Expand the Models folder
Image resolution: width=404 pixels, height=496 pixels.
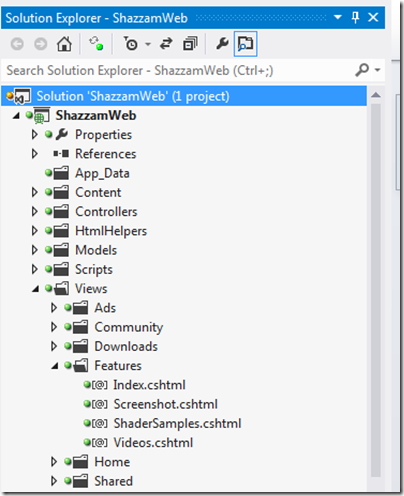pos(35,250)
